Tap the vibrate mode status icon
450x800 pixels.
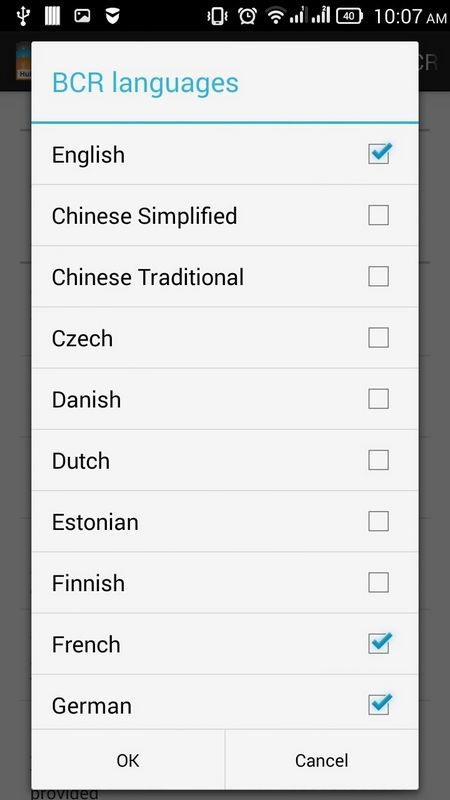[x=217, y=16]
